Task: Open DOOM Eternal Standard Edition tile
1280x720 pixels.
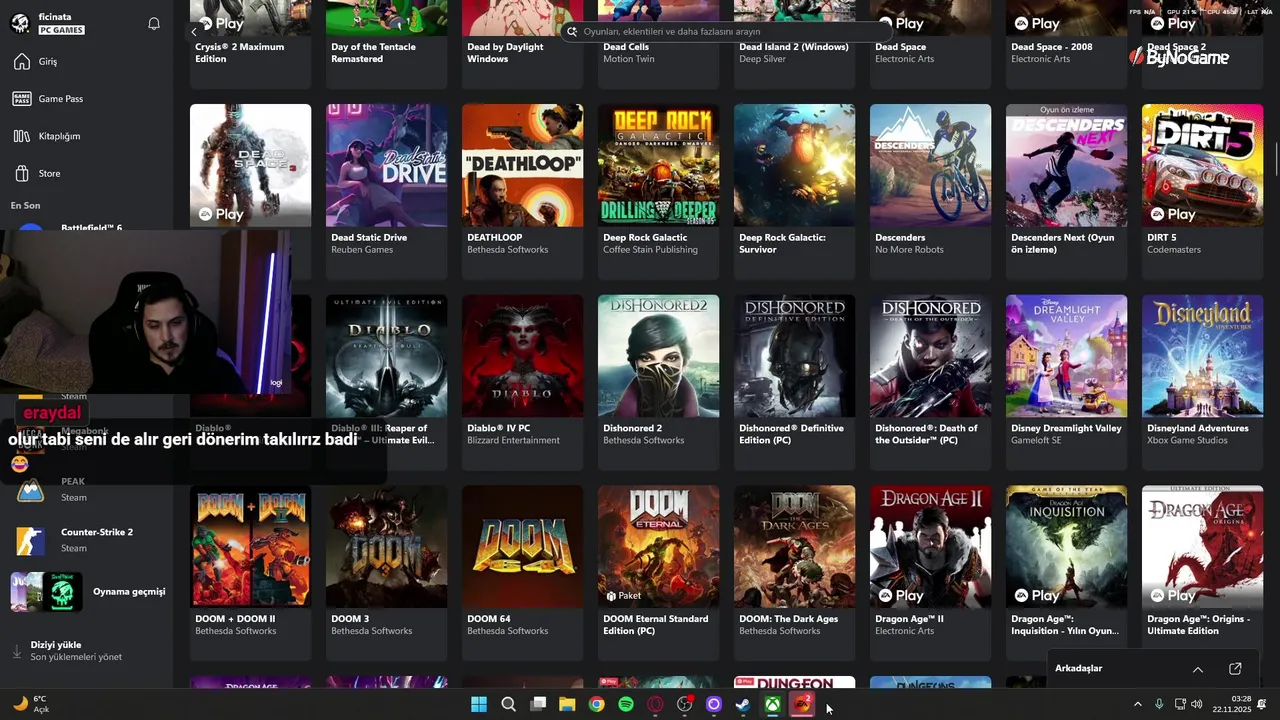Action: [658, 572]
